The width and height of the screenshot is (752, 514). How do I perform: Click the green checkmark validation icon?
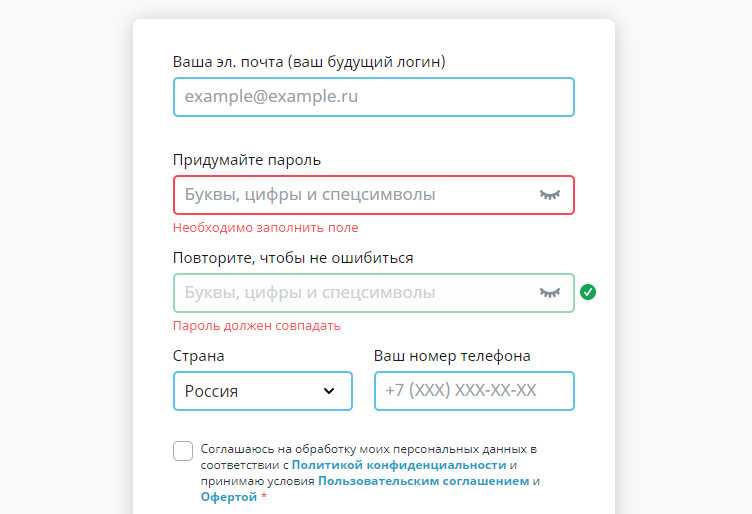pyautogui.click(x=588, y=292)
